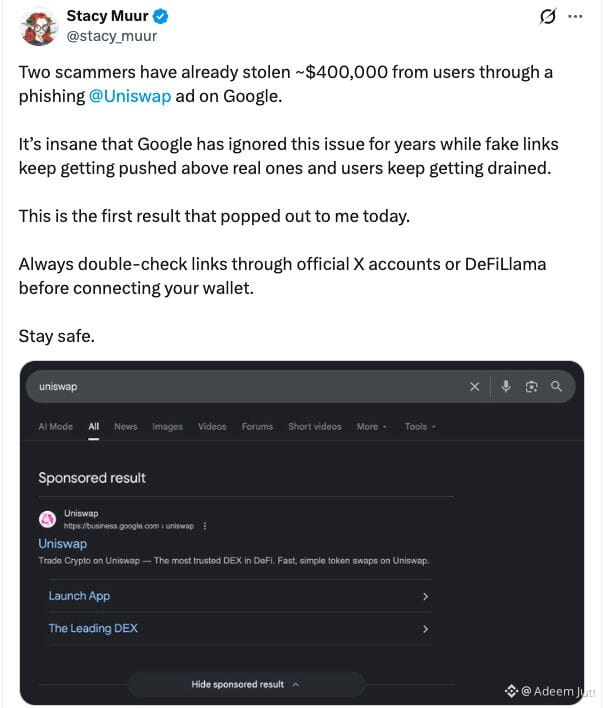Click the @Uniswap mention link

coord(130,96)
